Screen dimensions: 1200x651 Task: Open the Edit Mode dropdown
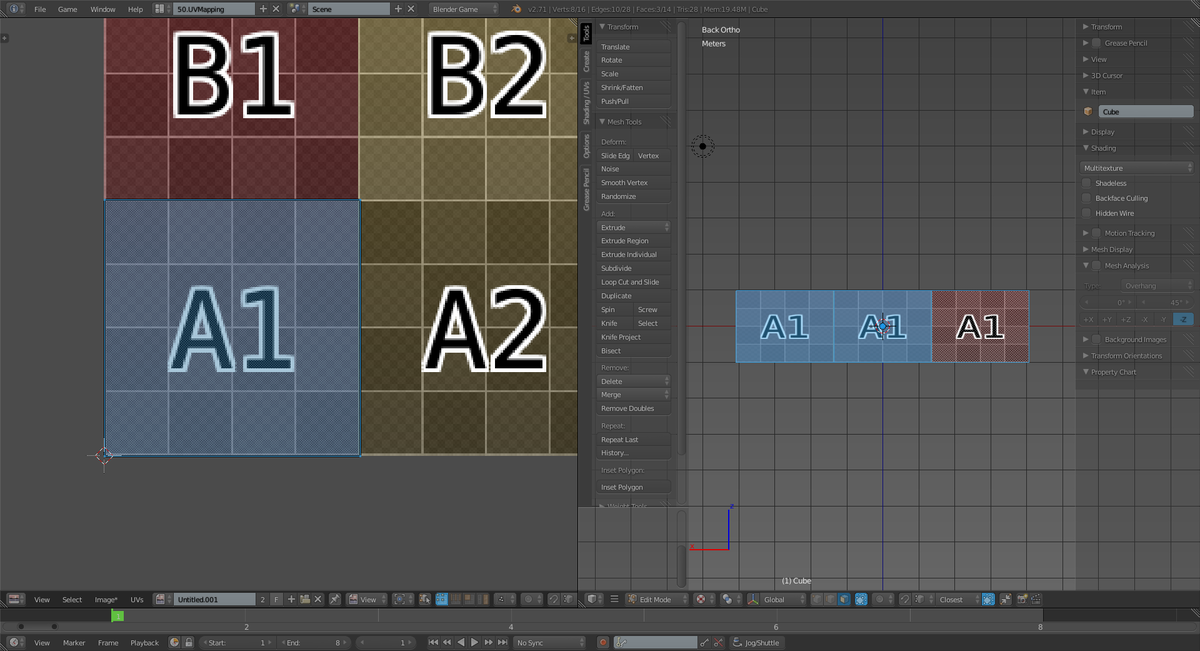[x=656, y=600]
